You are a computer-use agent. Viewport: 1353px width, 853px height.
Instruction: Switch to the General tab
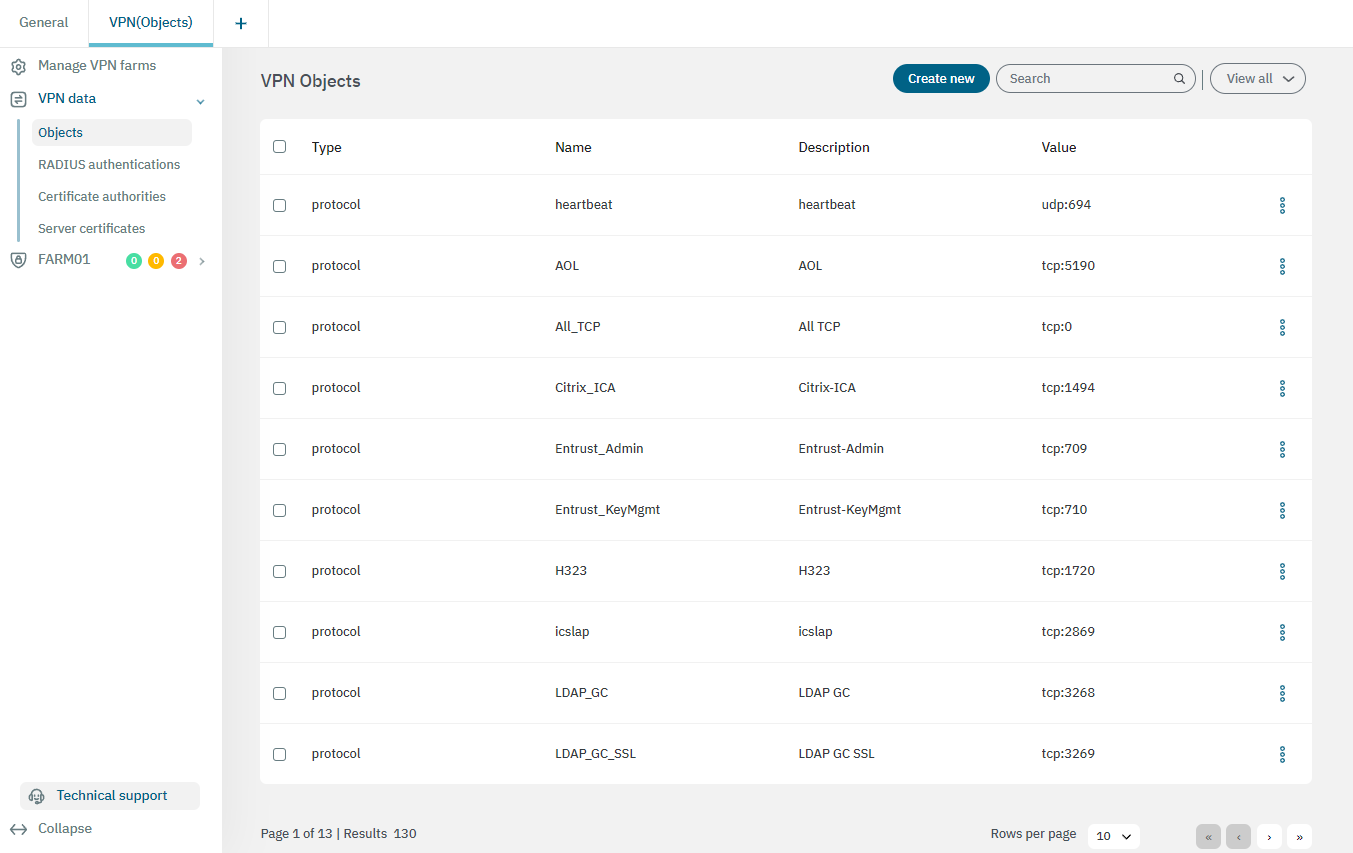pyautogui.click(x=44, y=23)
